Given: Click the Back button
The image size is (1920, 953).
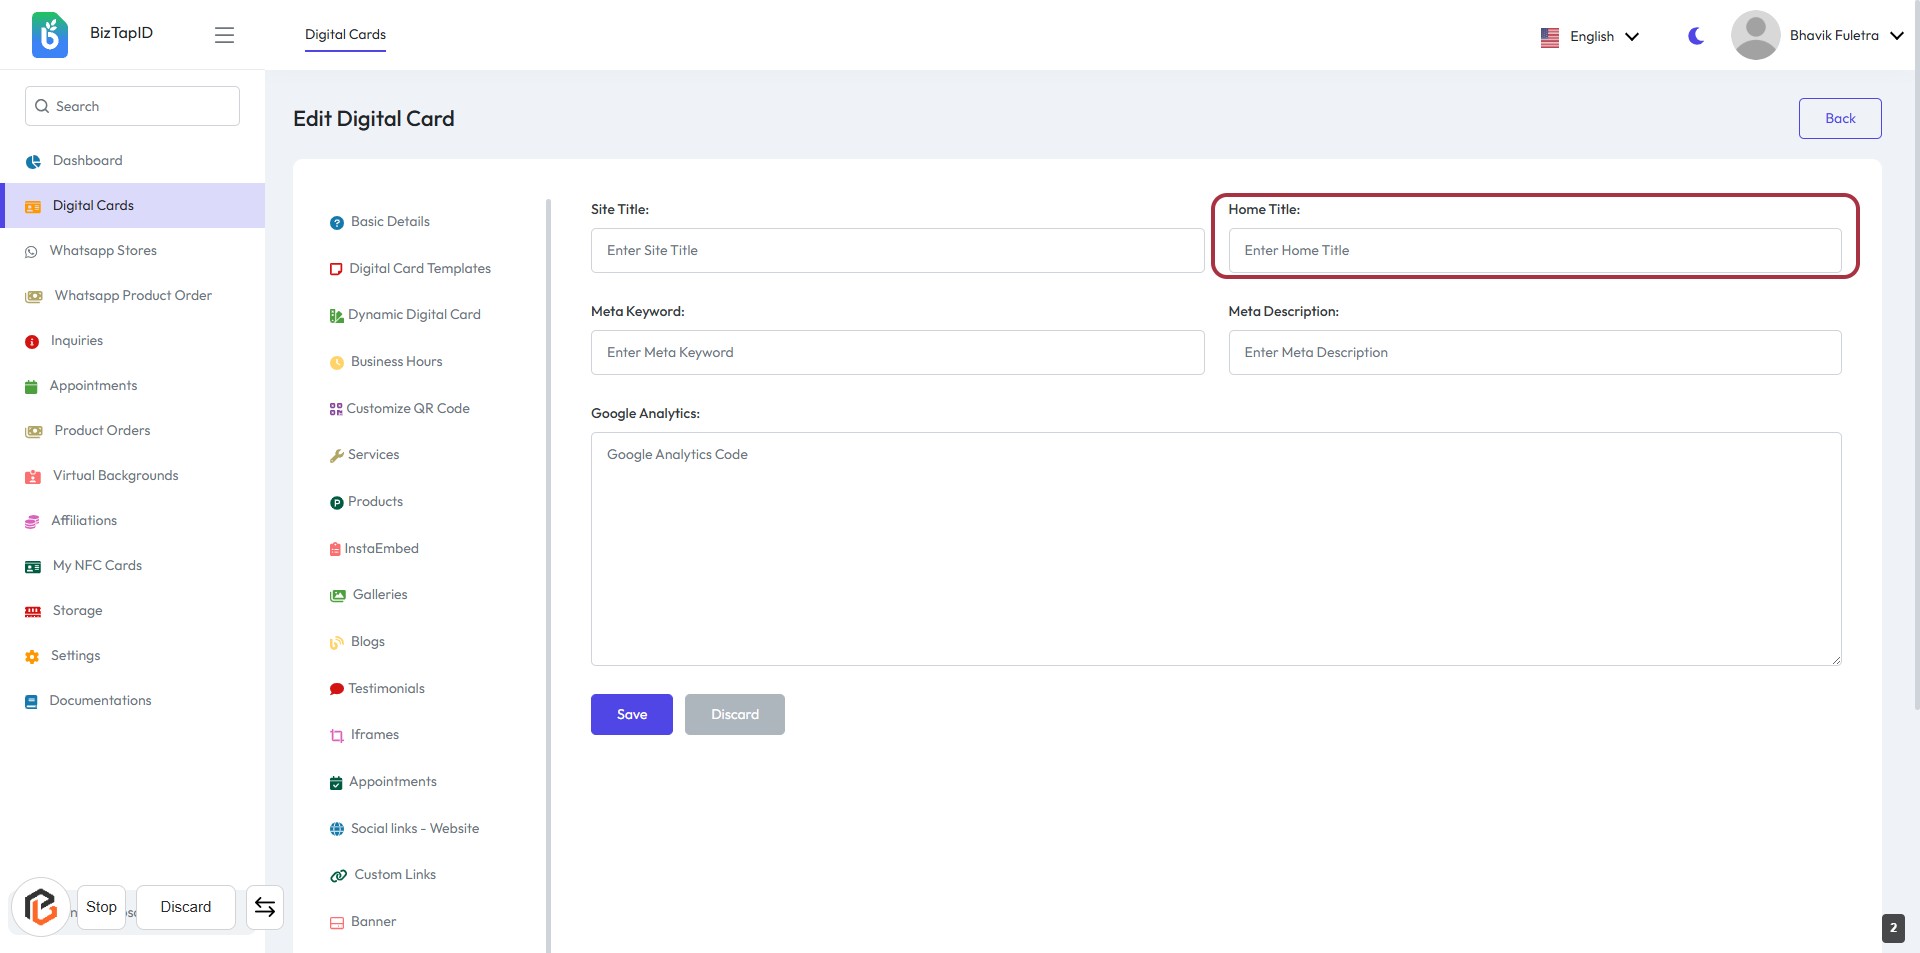Looking at the screenshot, I should [1839, 119].
